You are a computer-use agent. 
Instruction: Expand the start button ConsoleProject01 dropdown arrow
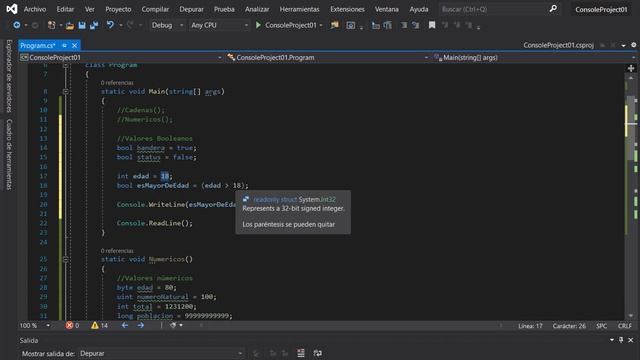[321, 25]
